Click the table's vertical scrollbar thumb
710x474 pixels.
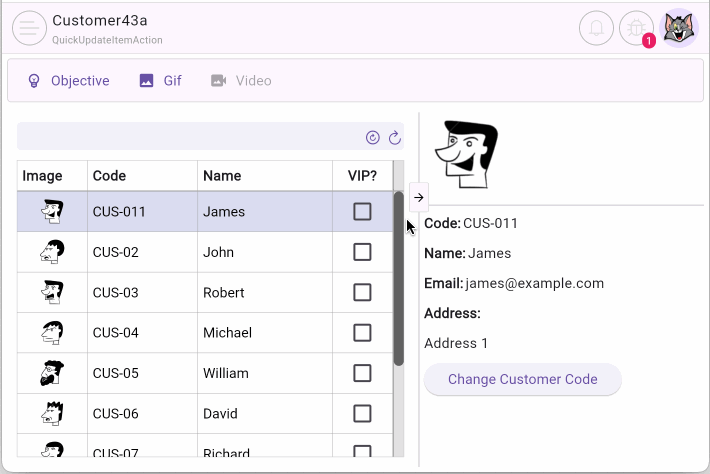click(x=399, y=280)
